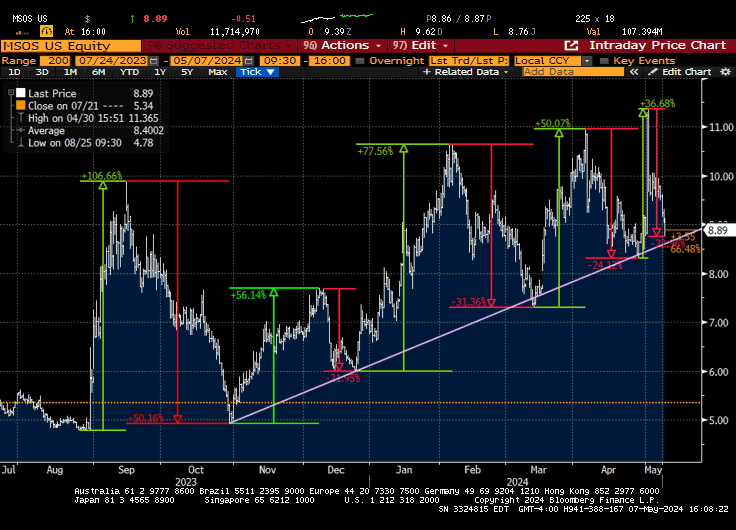
Task: Click the Low marker icon in the legend
Action: click(20, 143)
